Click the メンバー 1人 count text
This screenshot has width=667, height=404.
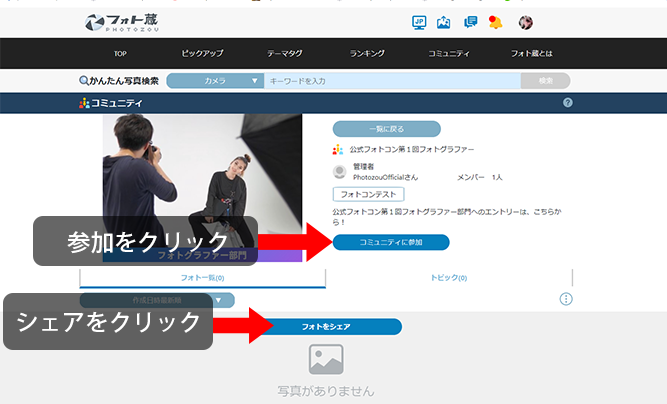click(479, 177)
